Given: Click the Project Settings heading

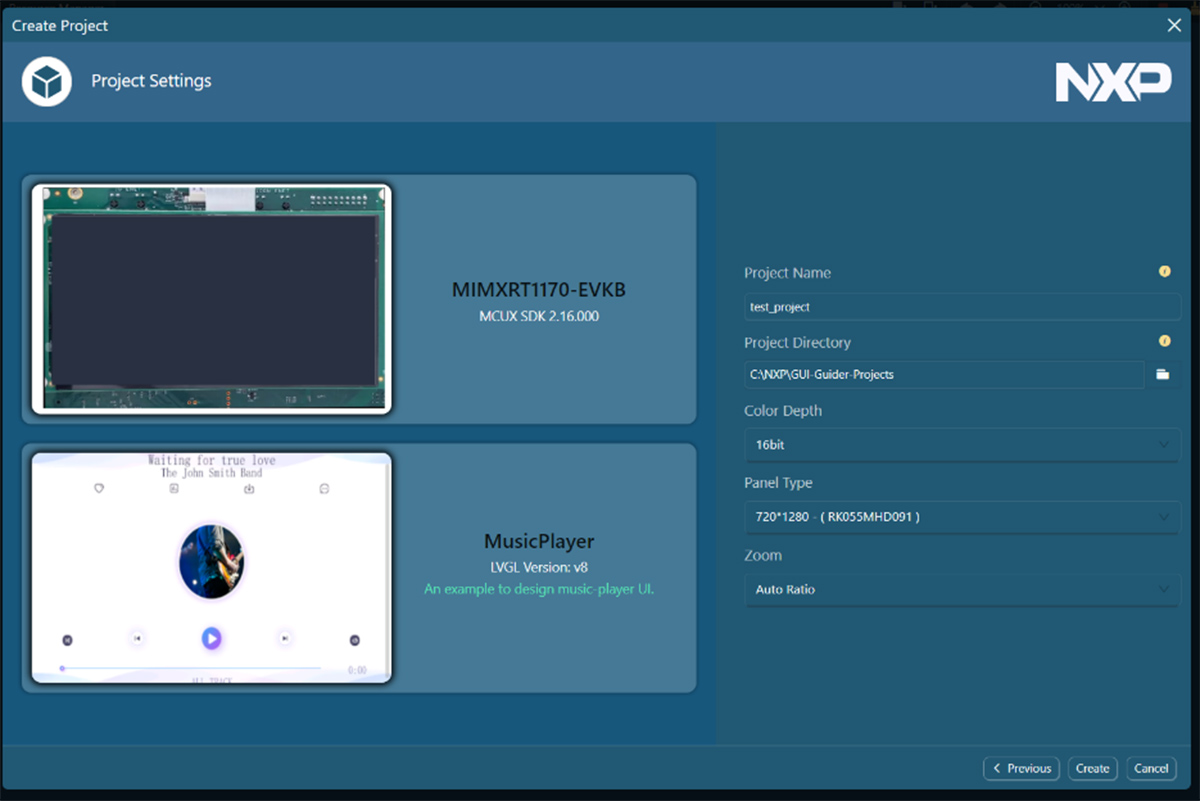Looking at the screenshot, I should click(151, 81).
